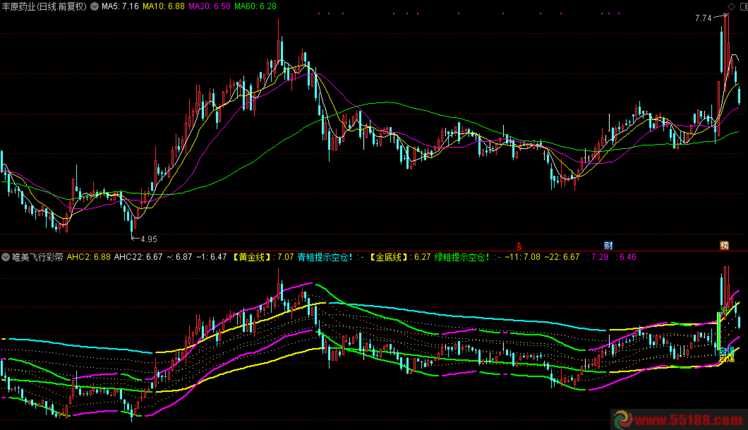The image size is (748, 430).
Task: Click the blue 财 marker on the timeline
Action: click(608, 246)
